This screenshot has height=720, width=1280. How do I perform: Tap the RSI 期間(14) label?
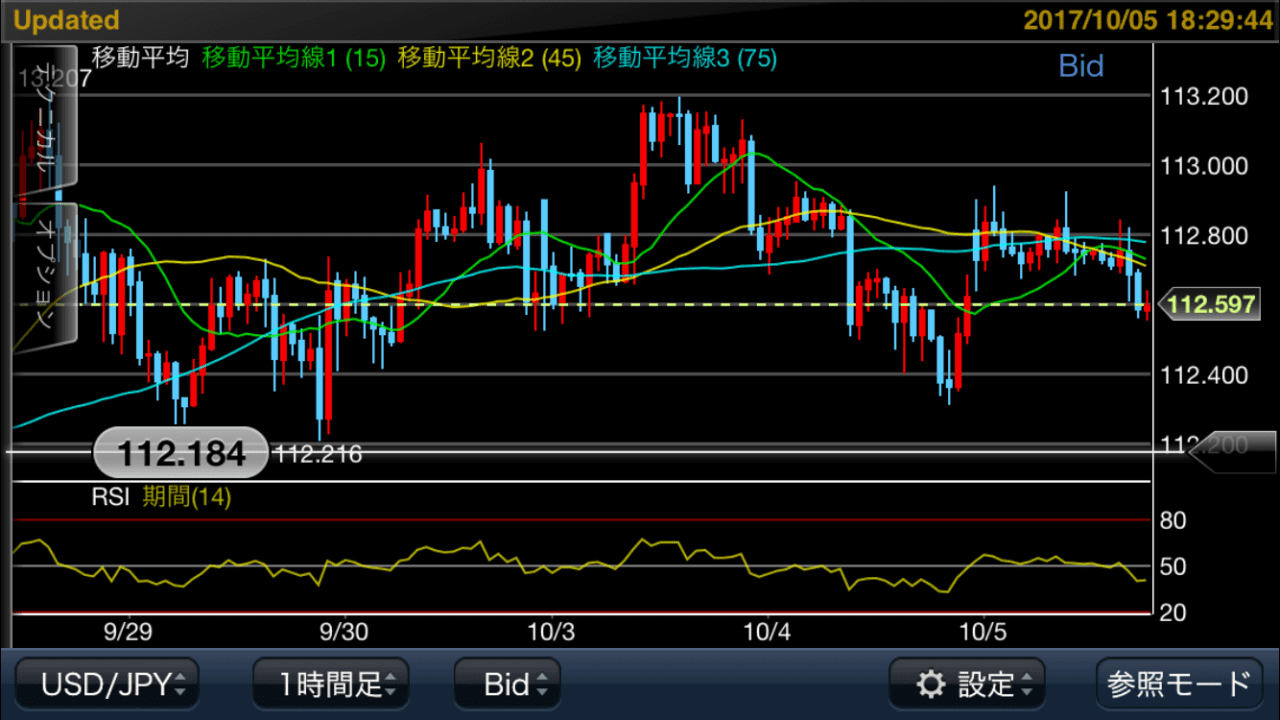(161, 497)
